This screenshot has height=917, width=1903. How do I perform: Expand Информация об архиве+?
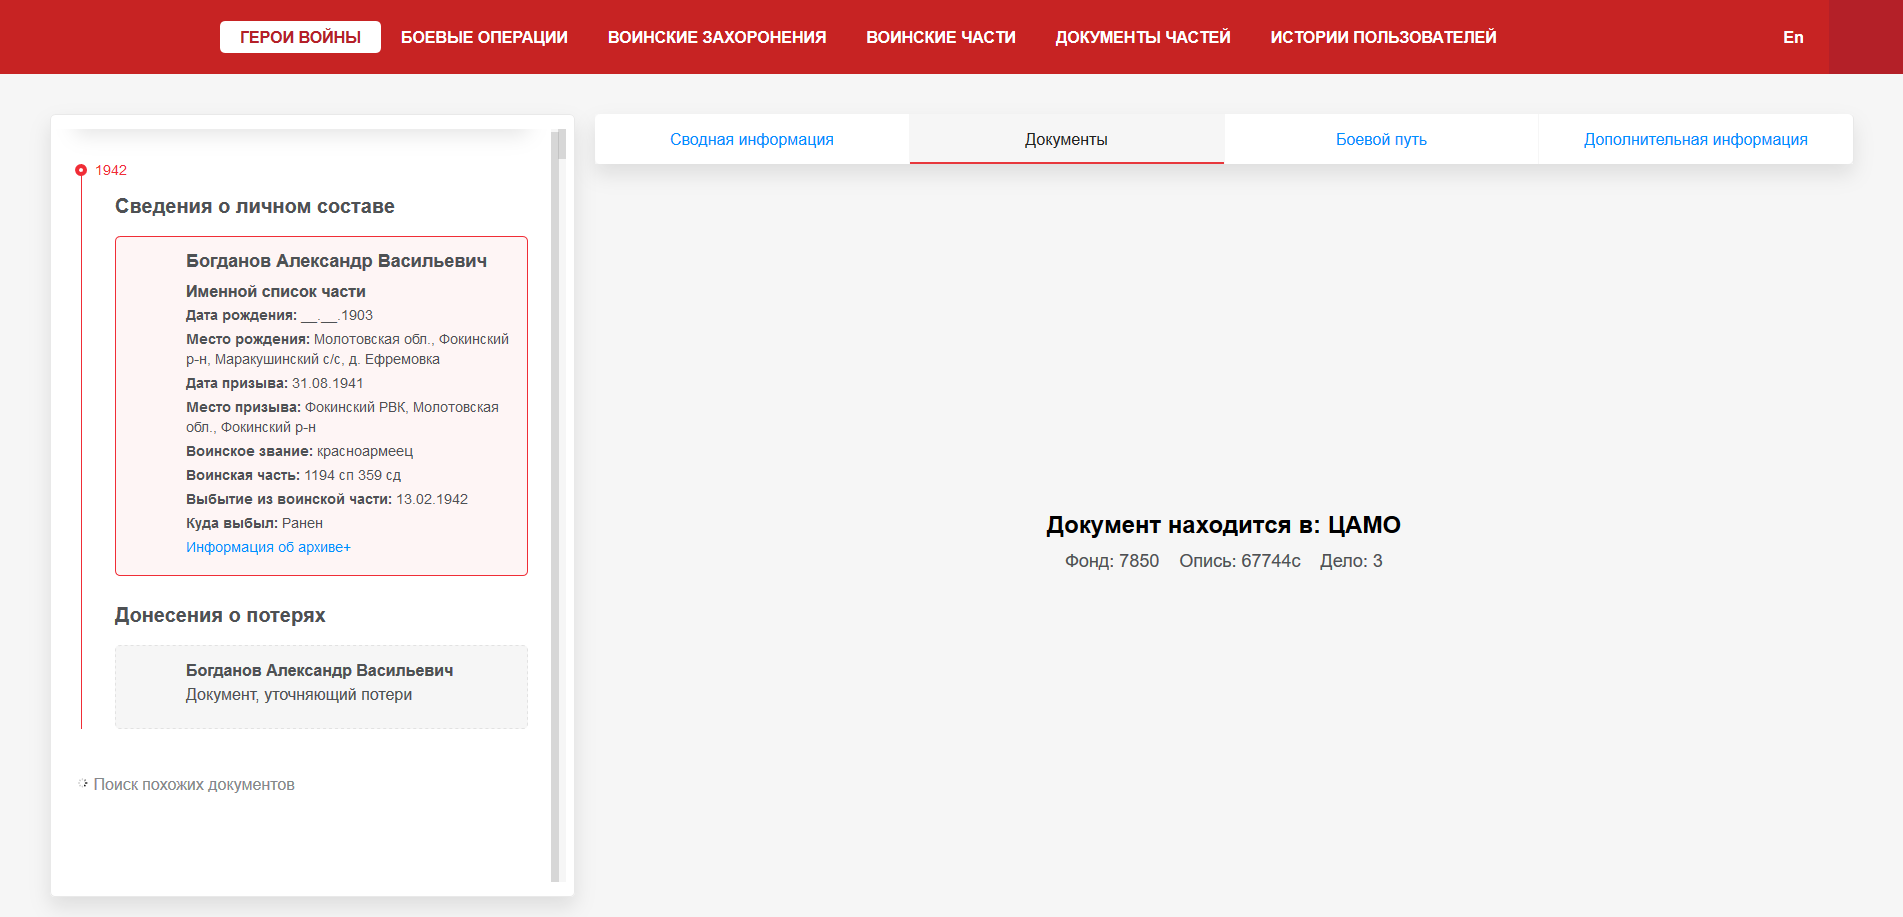coord(268,547)
